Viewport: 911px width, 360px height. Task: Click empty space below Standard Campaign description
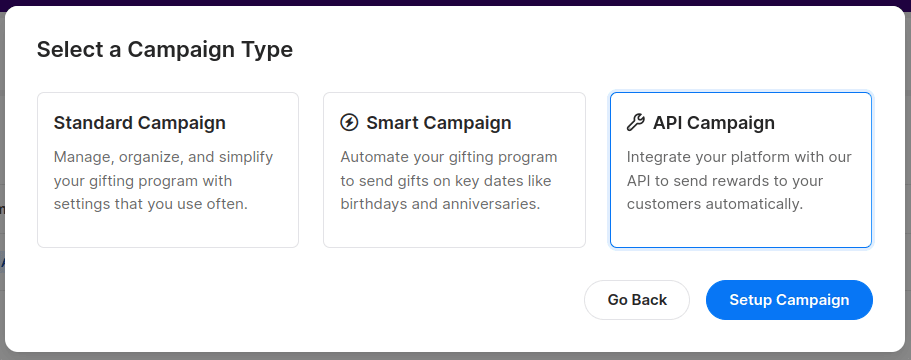click(x=168, y=231)
